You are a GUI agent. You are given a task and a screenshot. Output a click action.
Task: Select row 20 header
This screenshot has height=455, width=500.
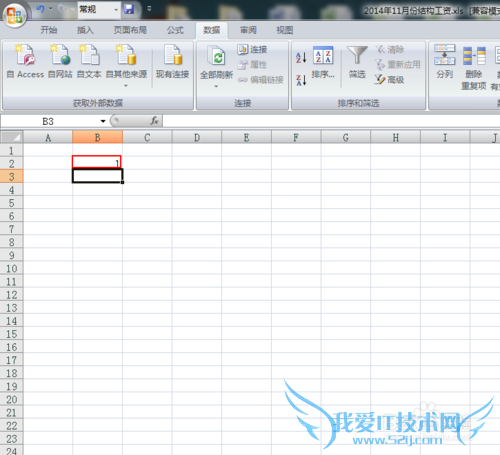click(x=12, y=399)
